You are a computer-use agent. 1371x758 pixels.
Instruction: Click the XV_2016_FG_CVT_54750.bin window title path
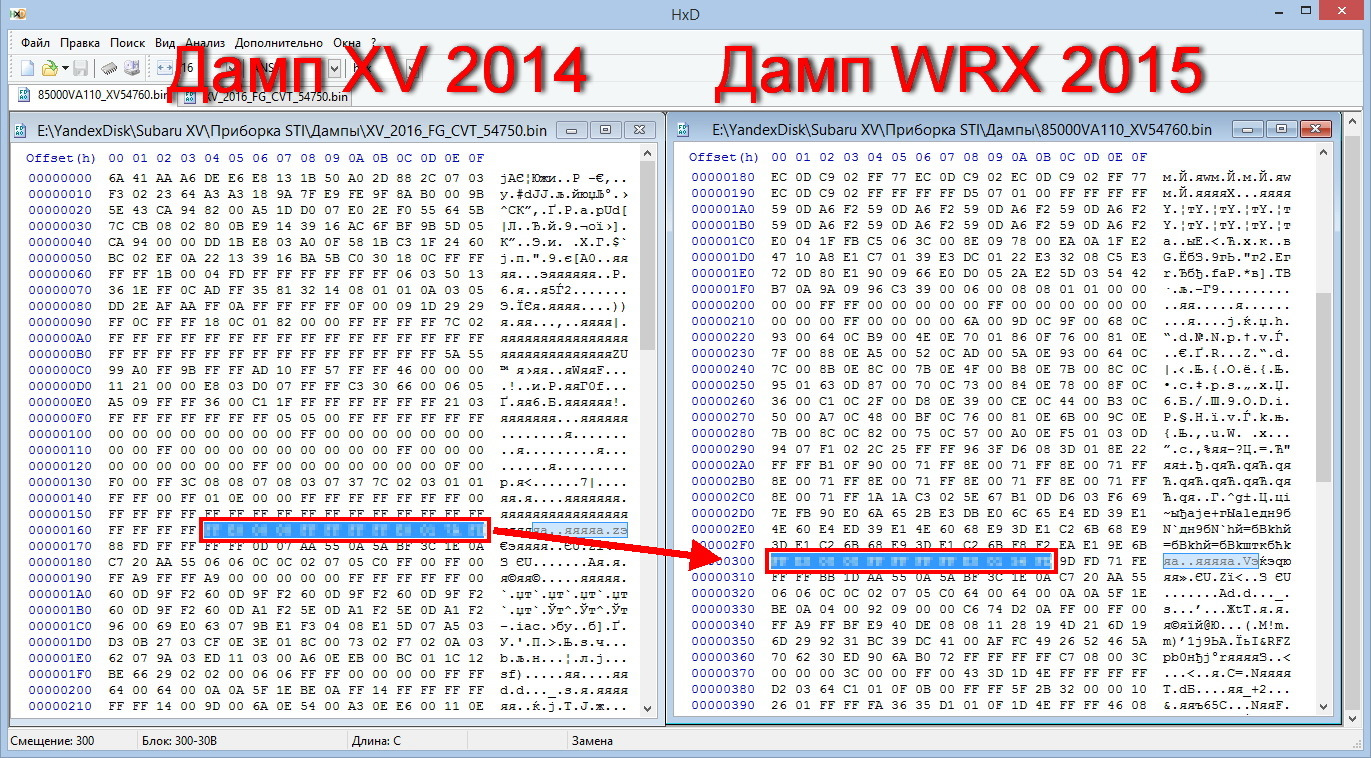tap(292, 130)
